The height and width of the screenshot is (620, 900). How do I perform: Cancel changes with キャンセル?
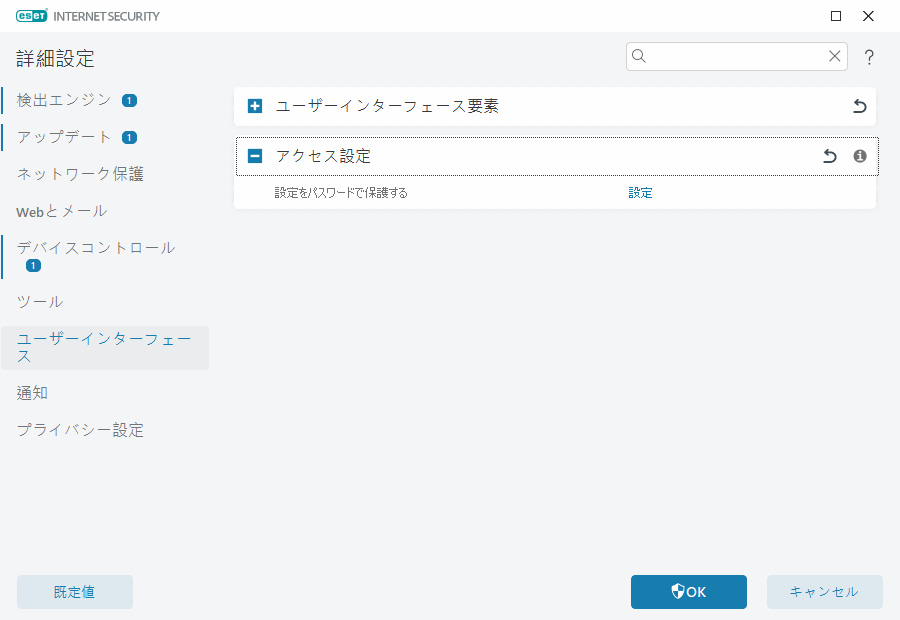pos(825,592)
